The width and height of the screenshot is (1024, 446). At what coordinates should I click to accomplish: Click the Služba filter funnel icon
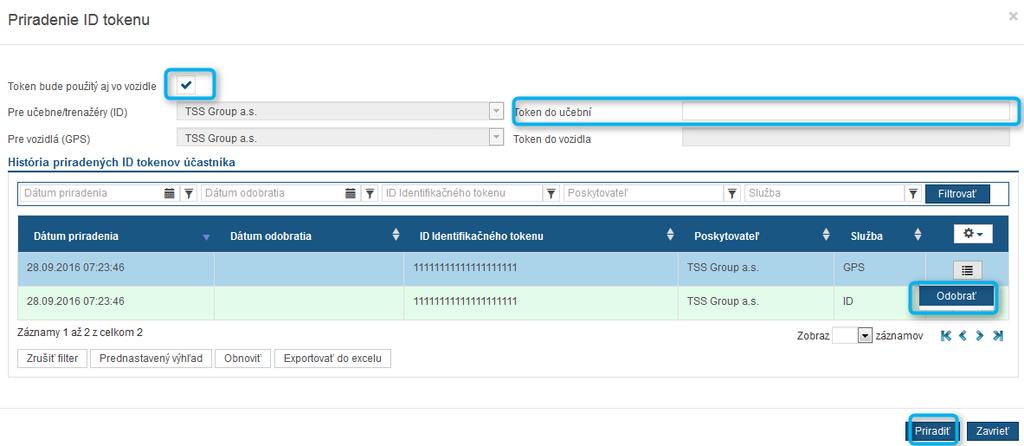(x=913, y=193)
